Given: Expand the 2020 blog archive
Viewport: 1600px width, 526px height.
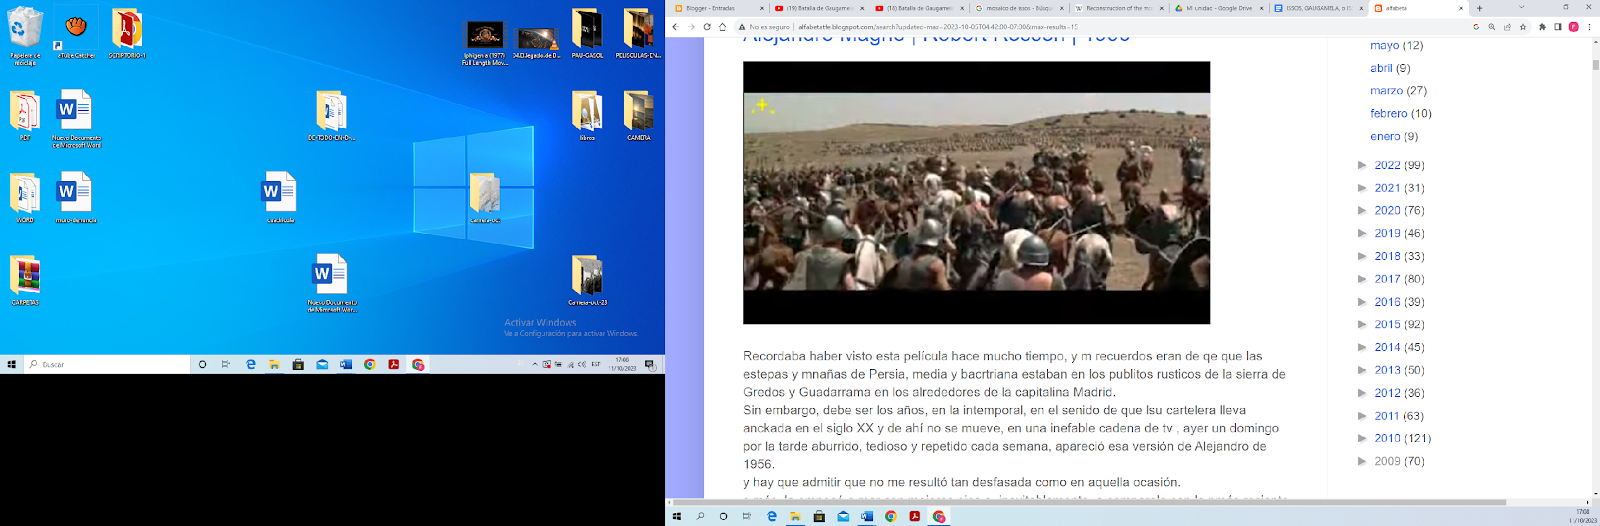Looking at the screenshot, I should coord(1362,210).
